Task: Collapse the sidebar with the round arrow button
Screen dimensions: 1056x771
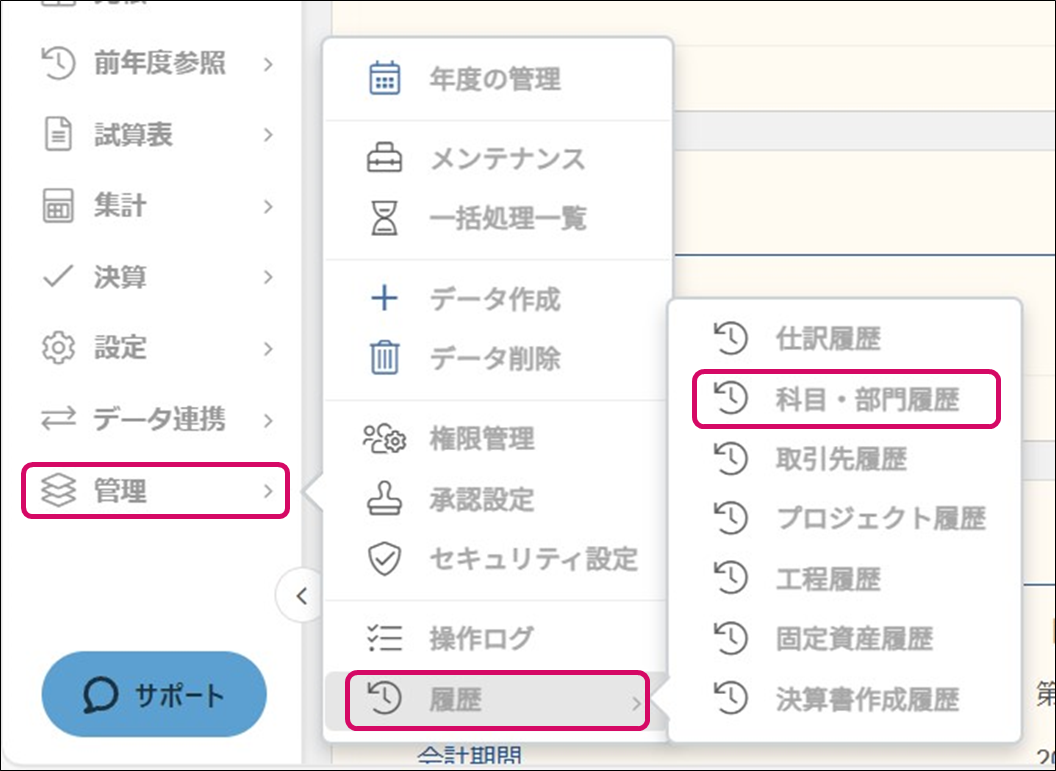Action: click(301, 597)
